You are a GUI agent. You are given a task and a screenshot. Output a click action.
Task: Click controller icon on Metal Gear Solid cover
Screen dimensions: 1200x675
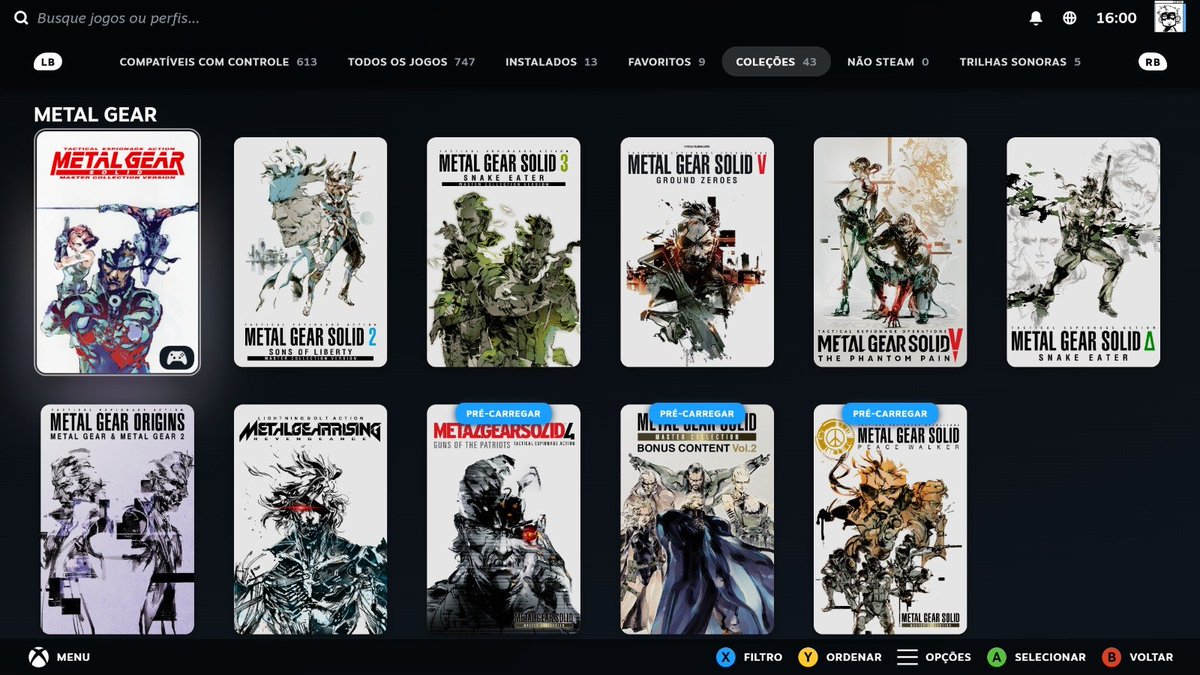[176, 357]
